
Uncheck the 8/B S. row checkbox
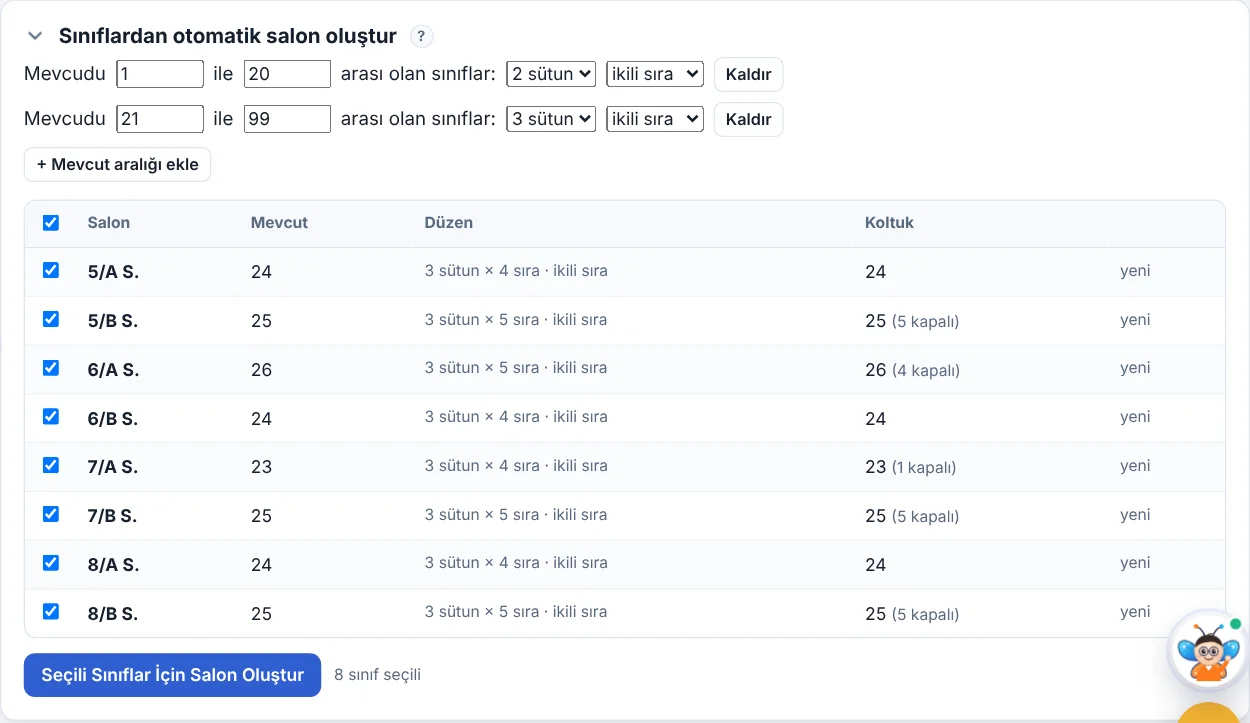point(51,611)
